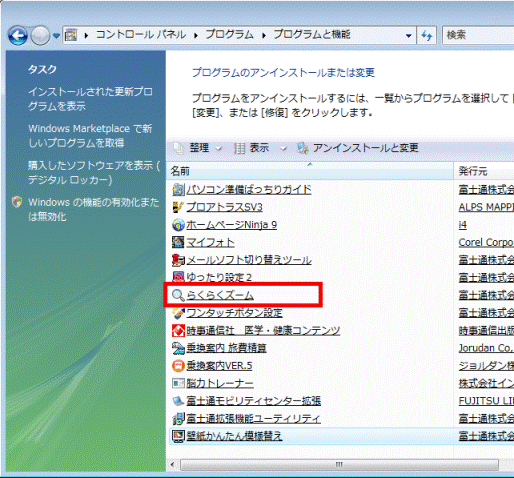Click the ALPS MAPP publisher cell
The width and height of the screenshot is (514, 478).
click(486, 207)
